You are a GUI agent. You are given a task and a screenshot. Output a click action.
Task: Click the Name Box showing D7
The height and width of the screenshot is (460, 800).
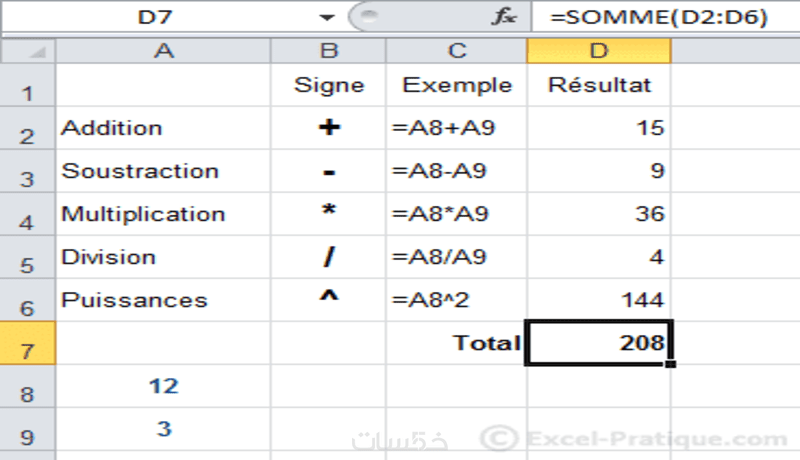(x=160, y=18)
